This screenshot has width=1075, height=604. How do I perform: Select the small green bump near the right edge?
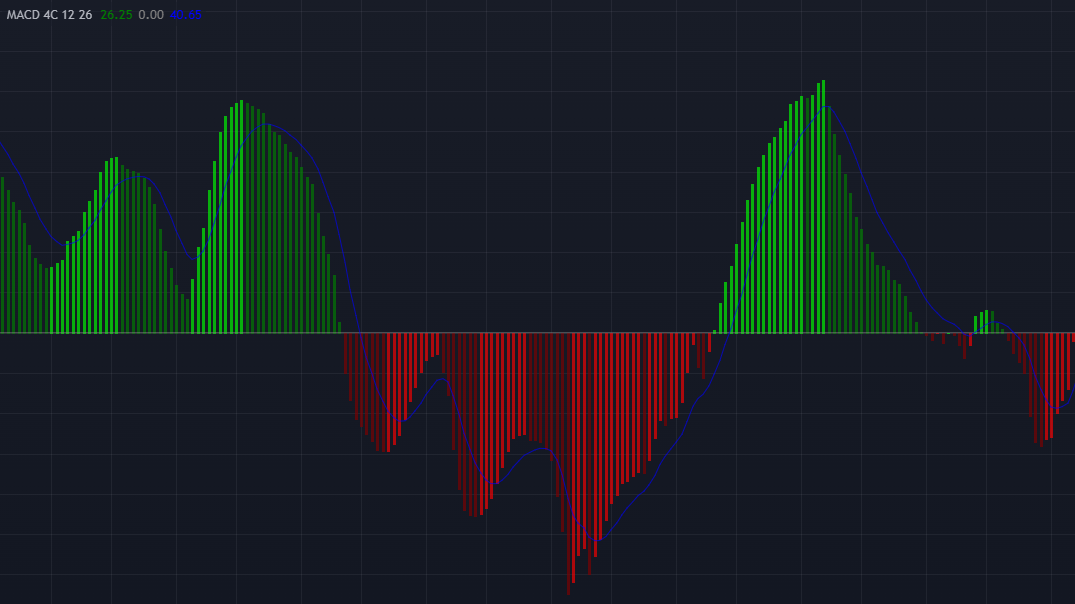click(987, 322)
